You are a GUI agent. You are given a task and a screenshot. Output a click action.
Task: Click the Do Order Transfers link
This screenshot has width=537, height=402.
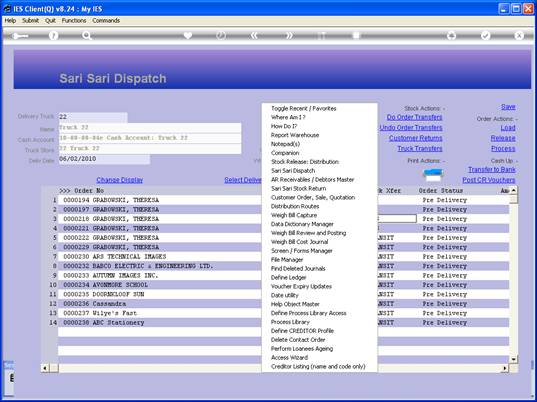pos(414,117)
